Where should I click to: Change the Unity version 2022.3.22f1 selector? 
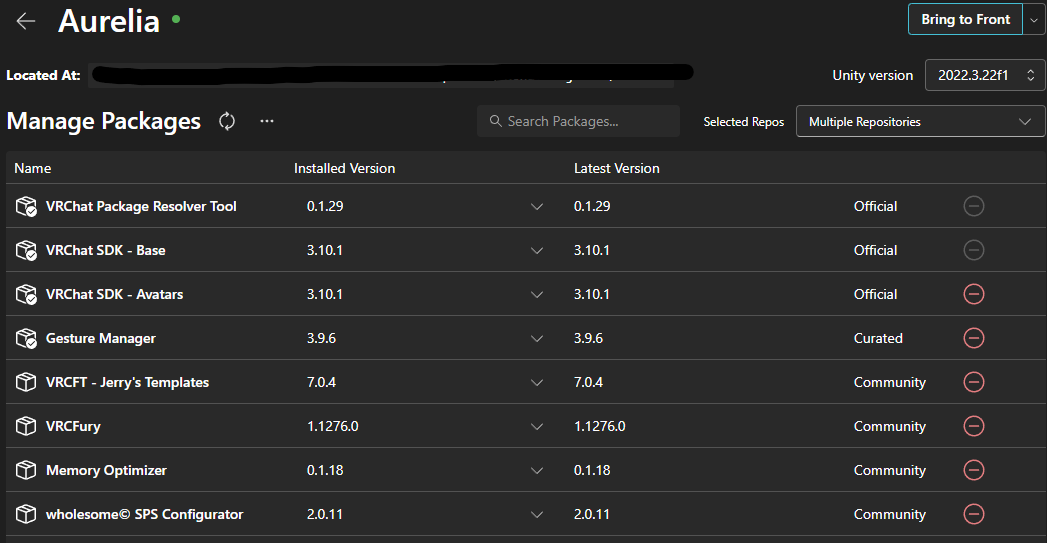pos(985,75)
